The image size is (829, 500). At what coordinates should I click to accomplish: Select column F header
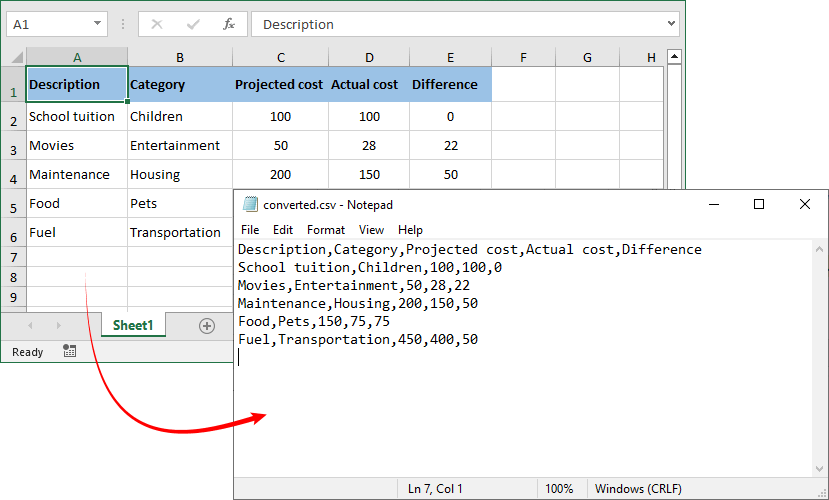[x=523, y=57]
